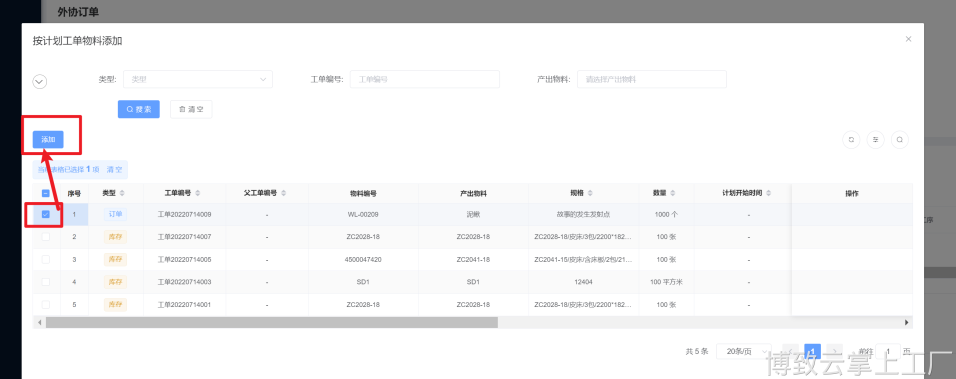
Task: Click the 库存 tag in row 4
Action: point(115,282)
